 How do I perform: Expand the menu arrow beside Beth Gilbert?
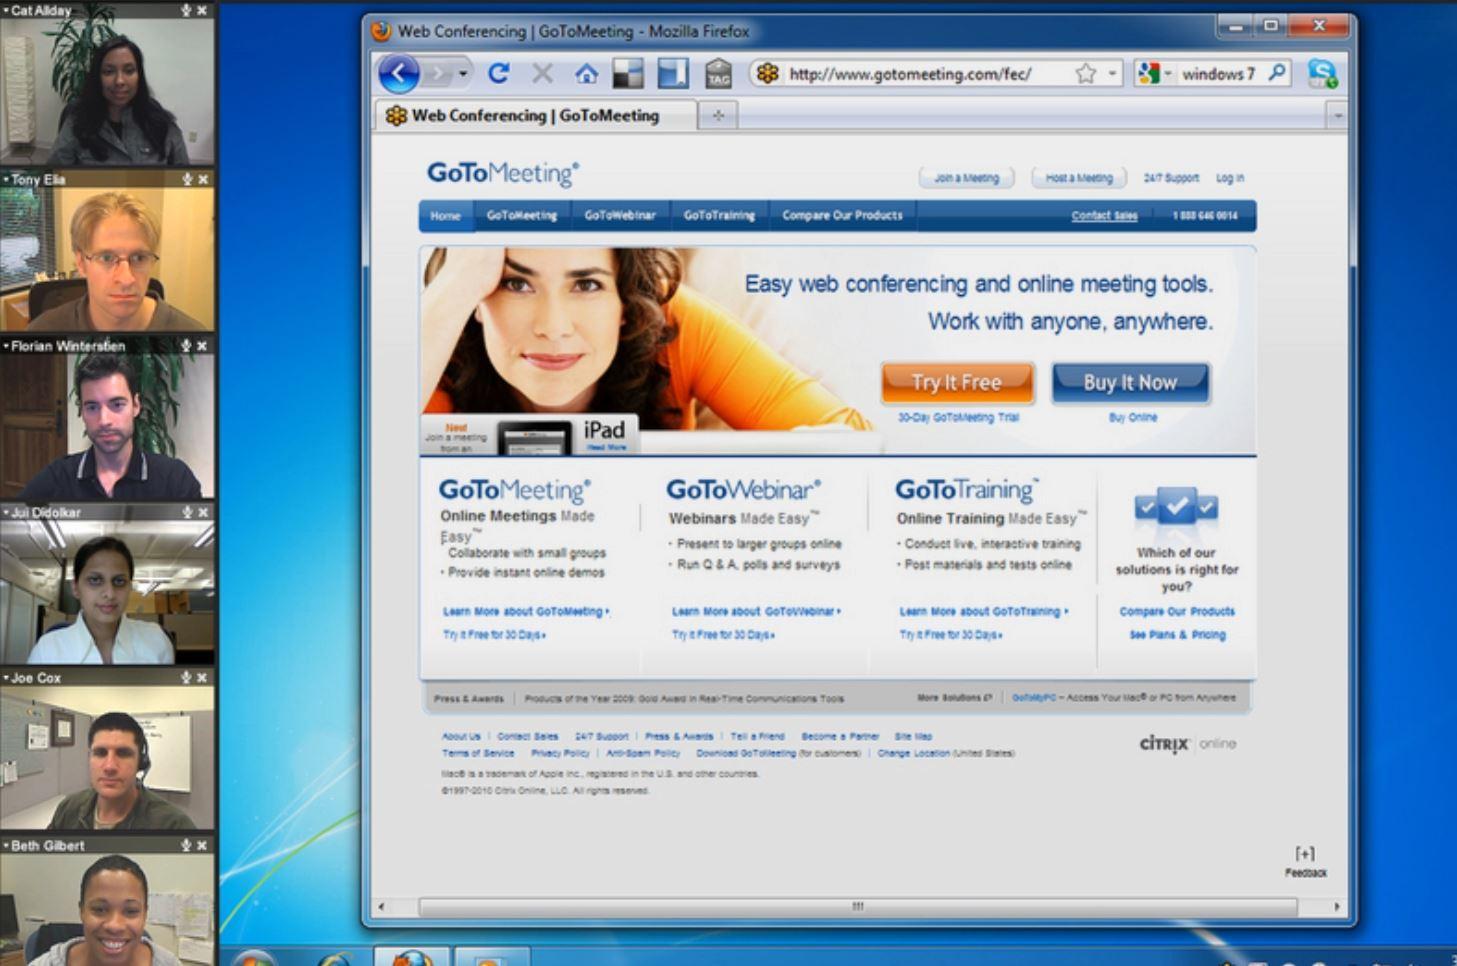click(x=5, y=845)
